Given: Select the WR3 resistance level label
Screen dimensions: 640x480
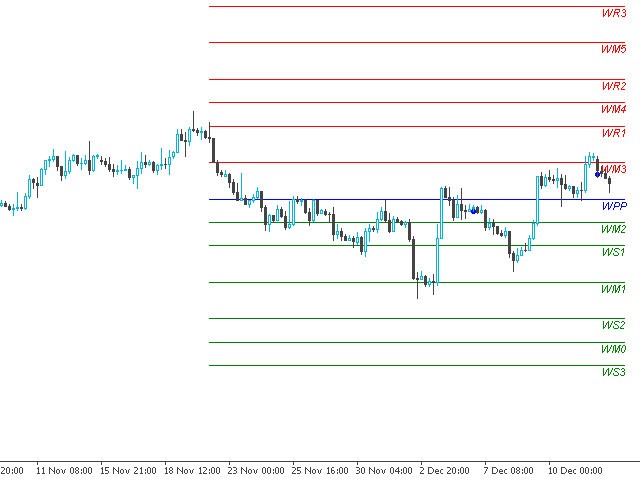Looking at the screenshot, I should (614, 13).
